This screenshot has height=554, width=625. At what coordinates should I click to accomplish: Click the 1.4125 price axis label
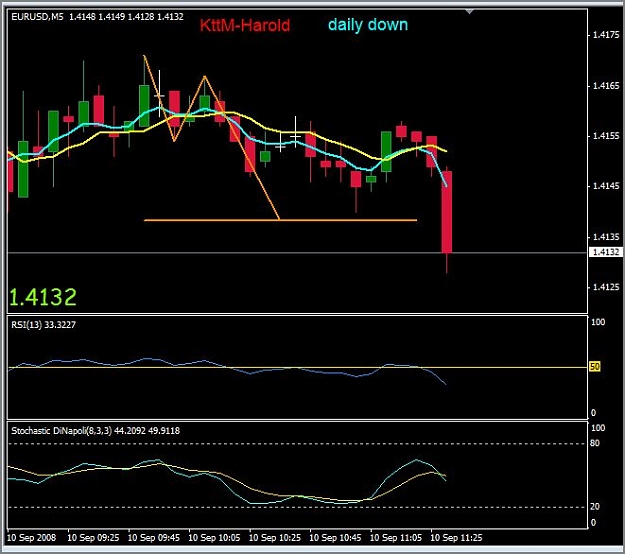tap(606, 287)
